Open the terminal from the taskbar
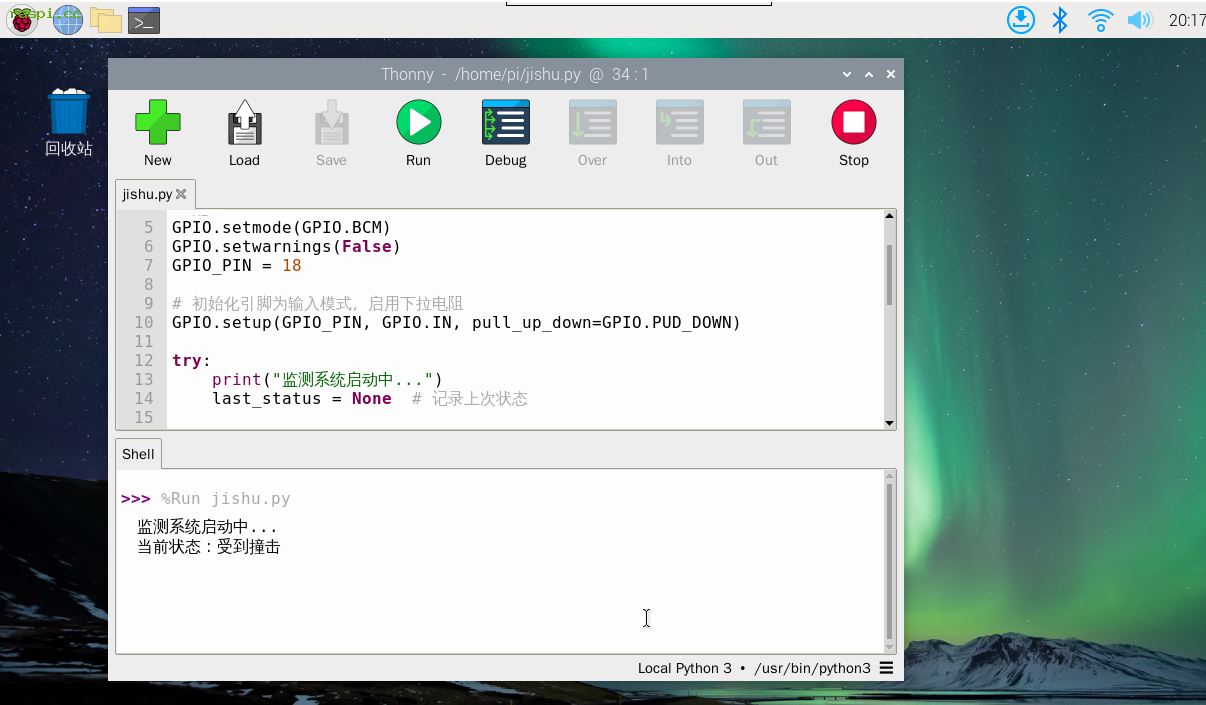 pos(144,19)
